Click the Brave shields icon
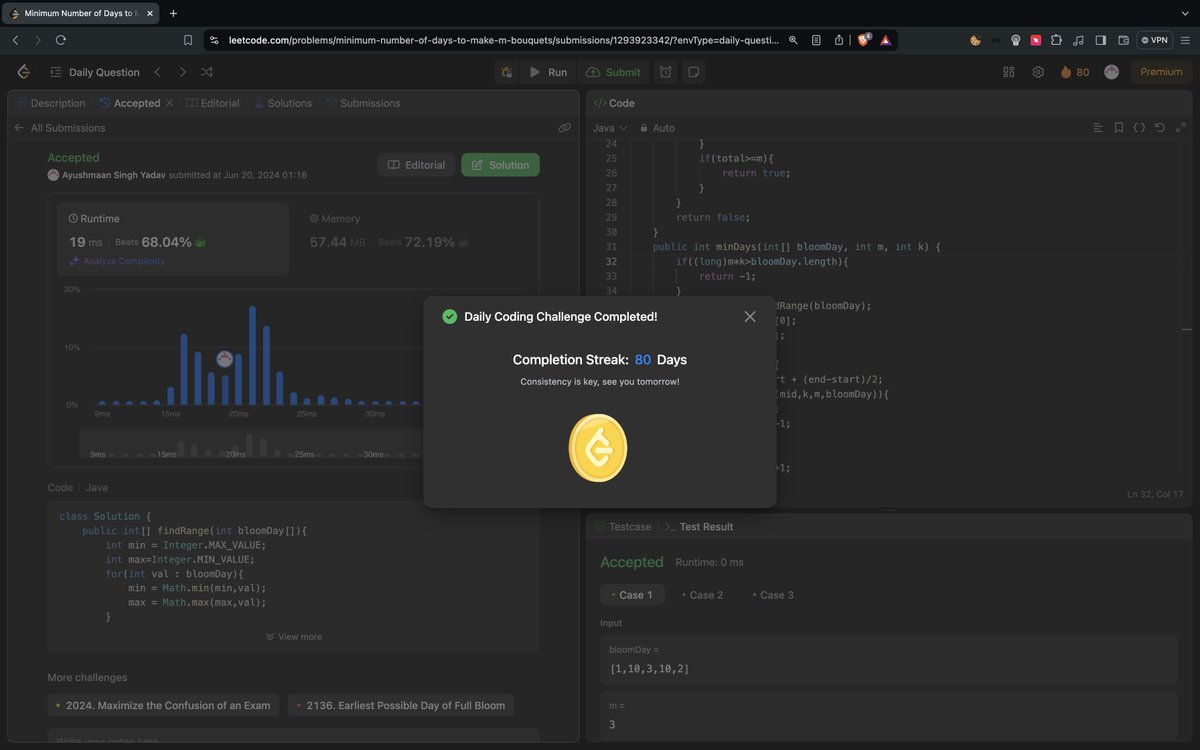This screenshot has height=750, width=1200. click(x=864, y=40)
